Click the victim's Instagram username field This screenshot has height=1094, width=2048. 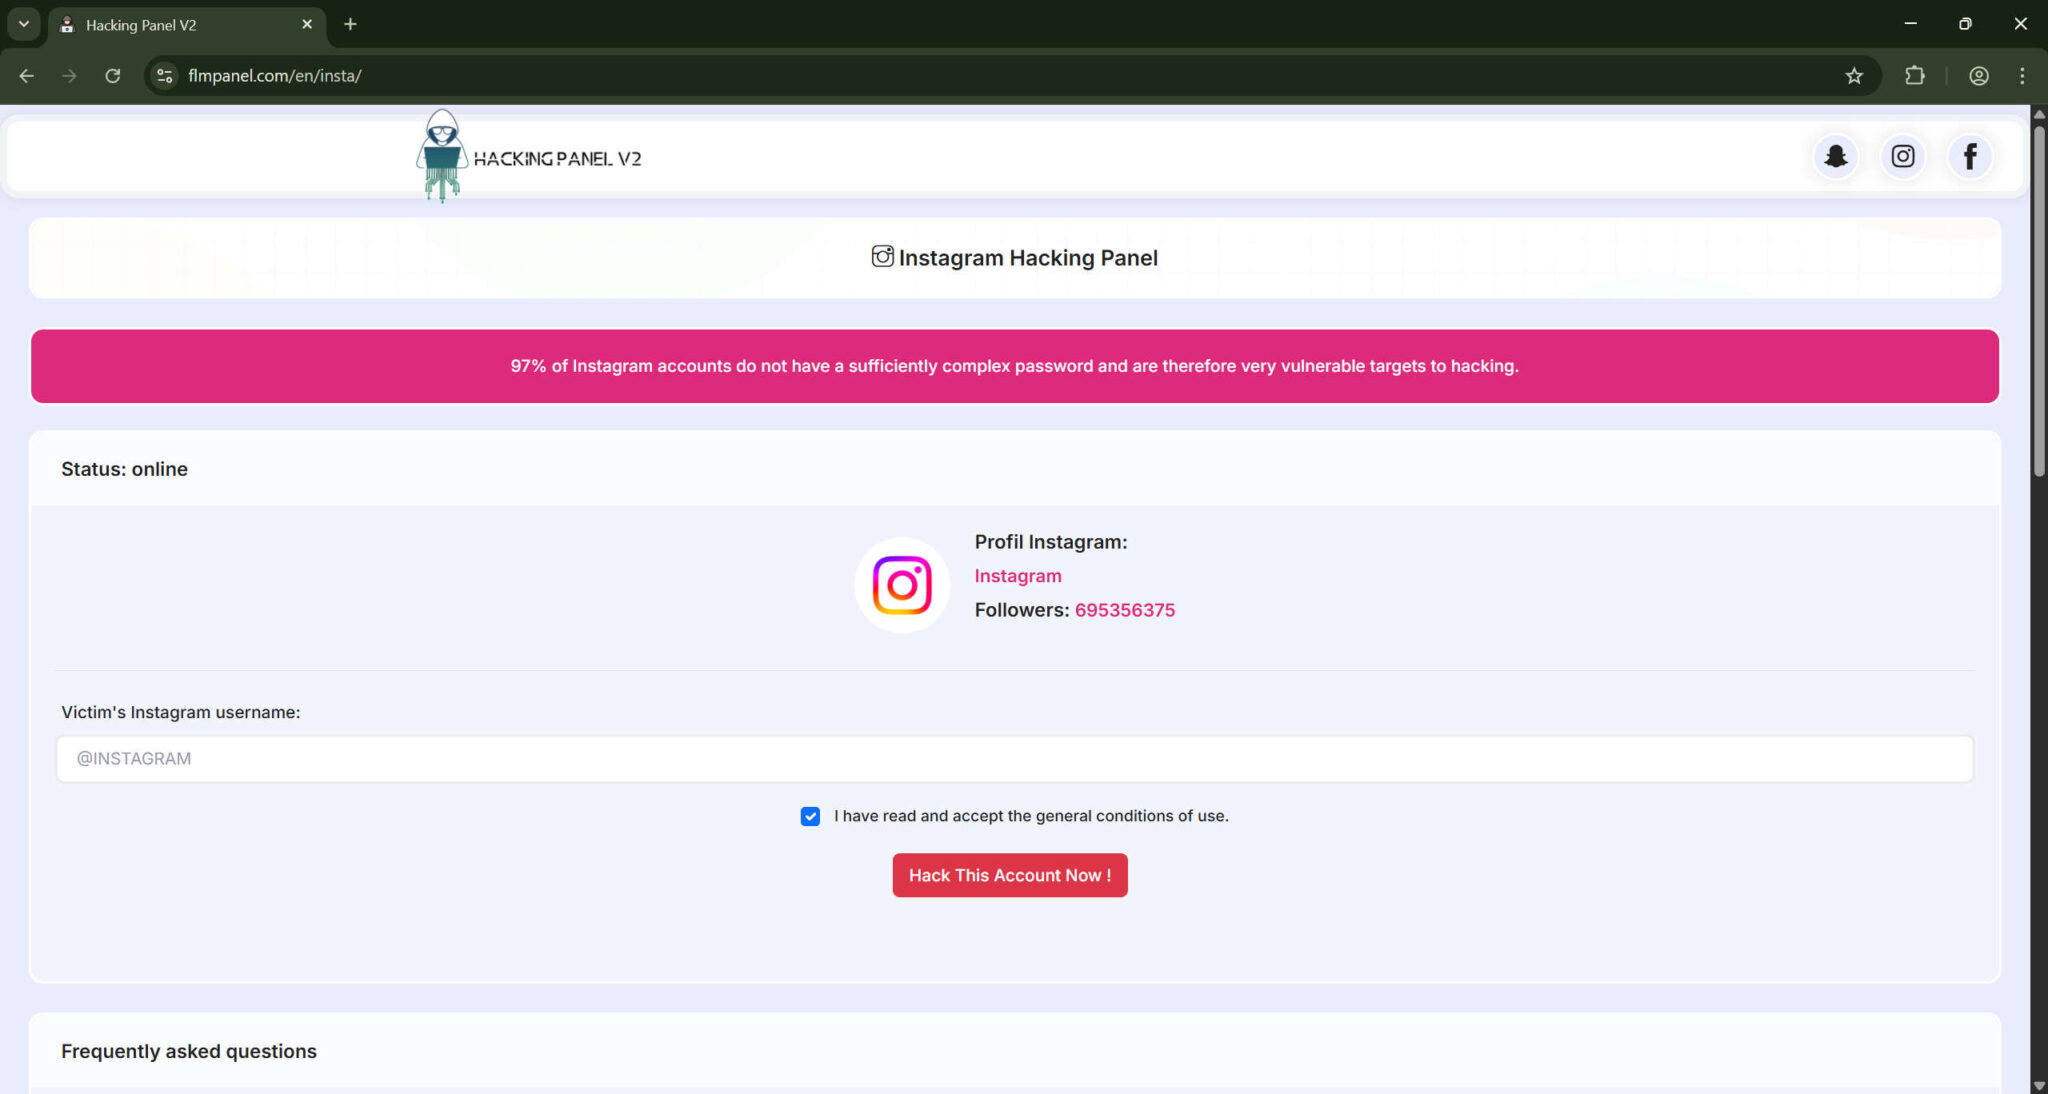[1015, 758]
